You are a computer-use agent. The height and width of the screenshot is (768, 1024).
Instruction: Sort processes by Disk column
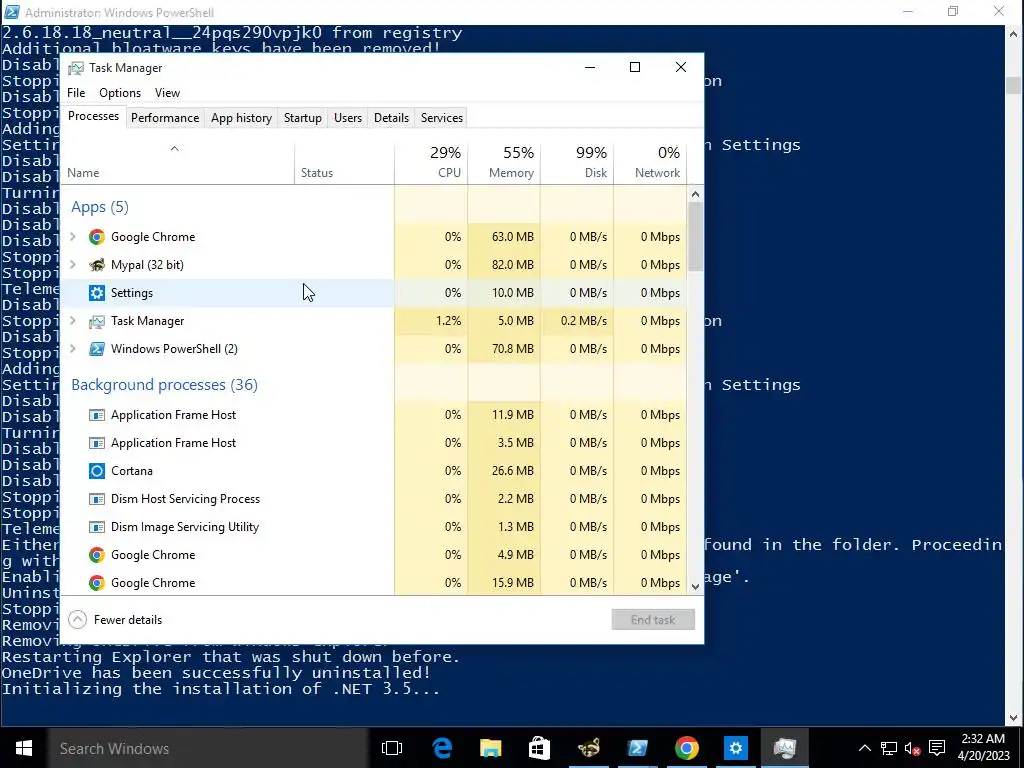pyautogui.click(x=577, y=162)
